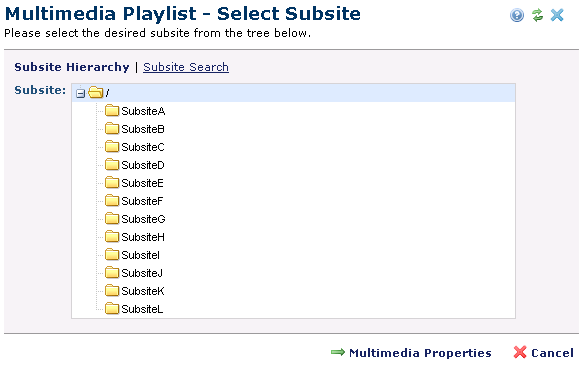The image size is (582, 365).
Task: Select SubsiteC in the tree
Action: [x=143, y=147]
